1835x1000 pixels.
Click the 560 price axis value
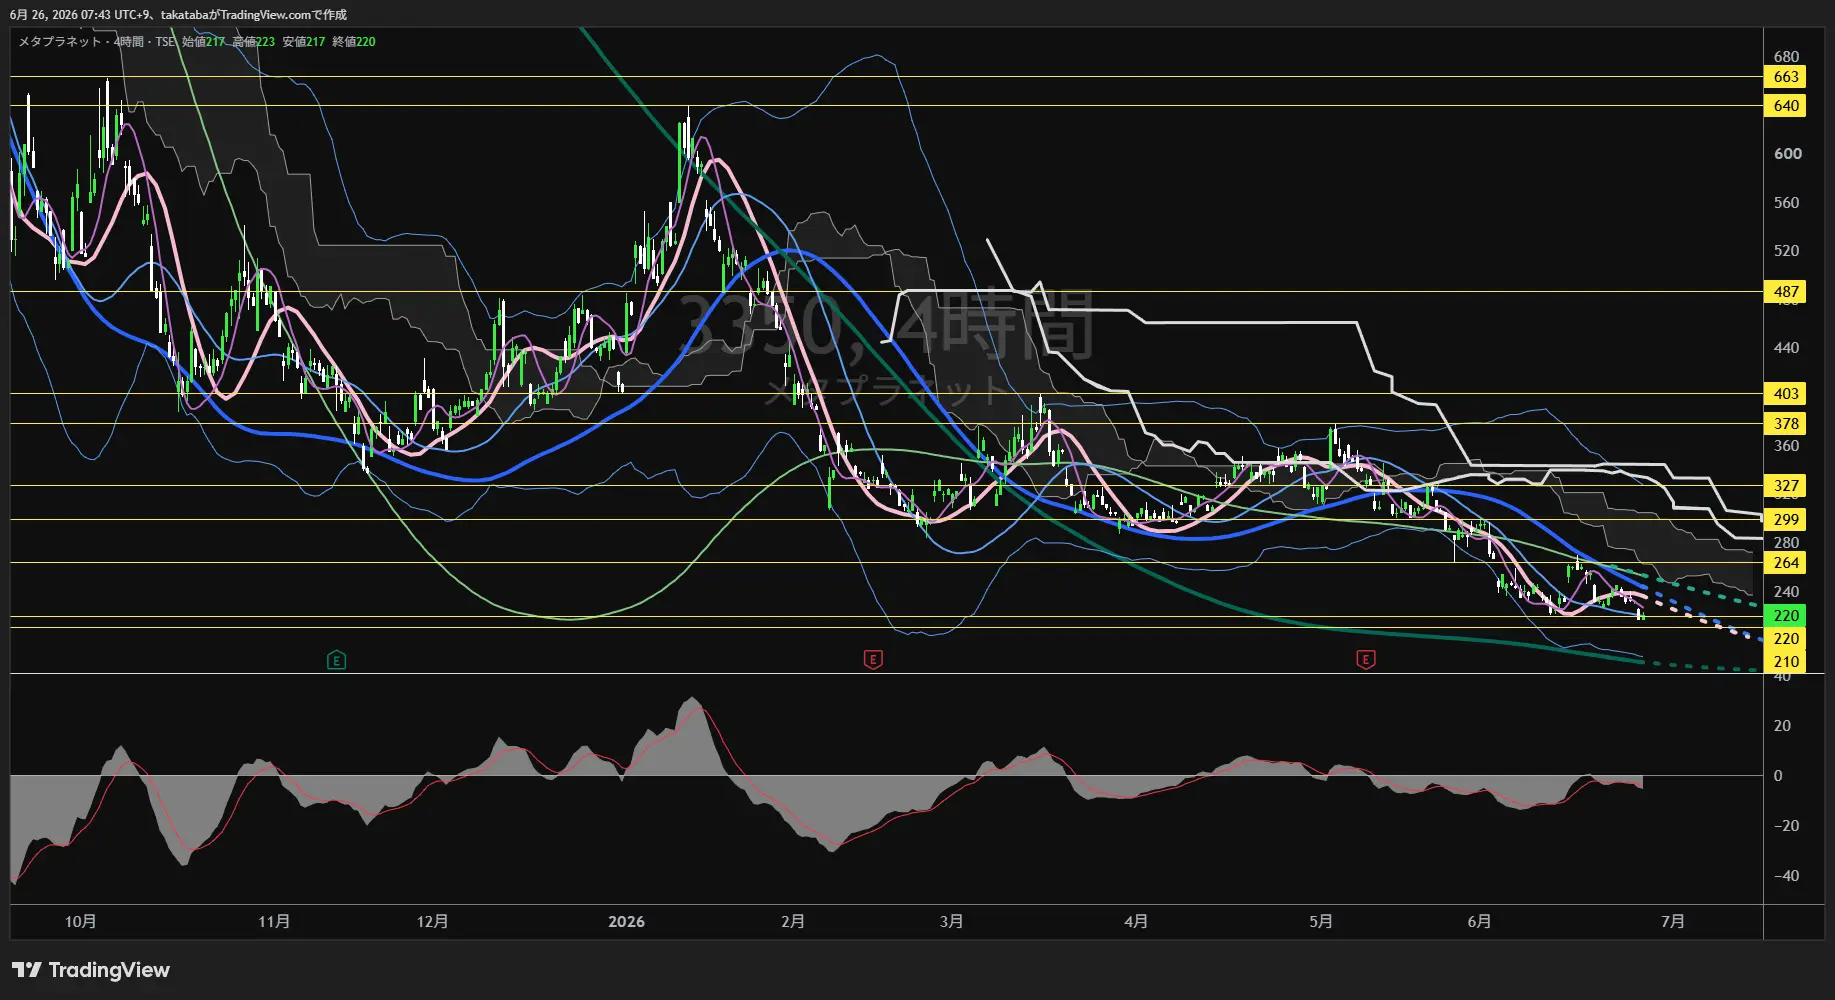(x=1786, y=203)
